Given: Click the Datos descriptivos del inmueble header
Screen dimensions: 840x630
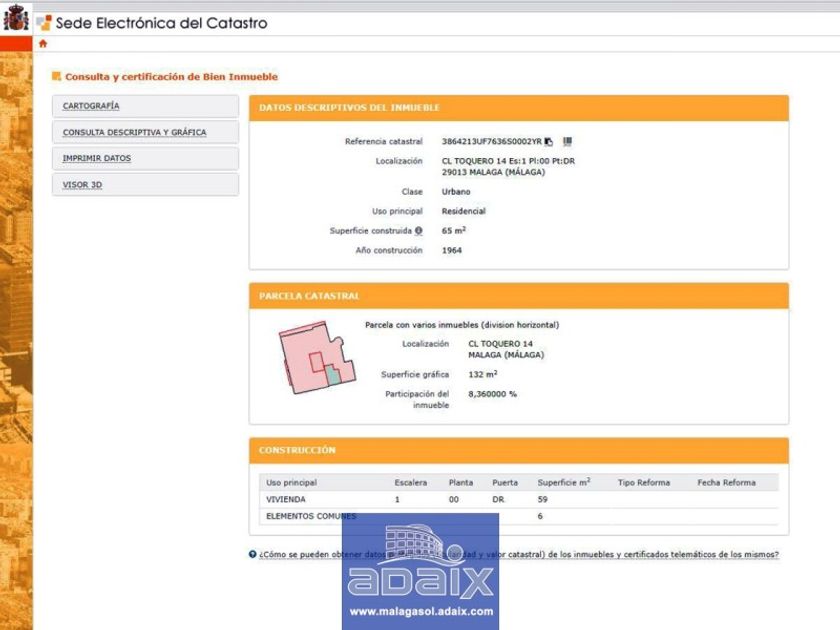Looking at the screenshot, I should click(x=349, y=108).
